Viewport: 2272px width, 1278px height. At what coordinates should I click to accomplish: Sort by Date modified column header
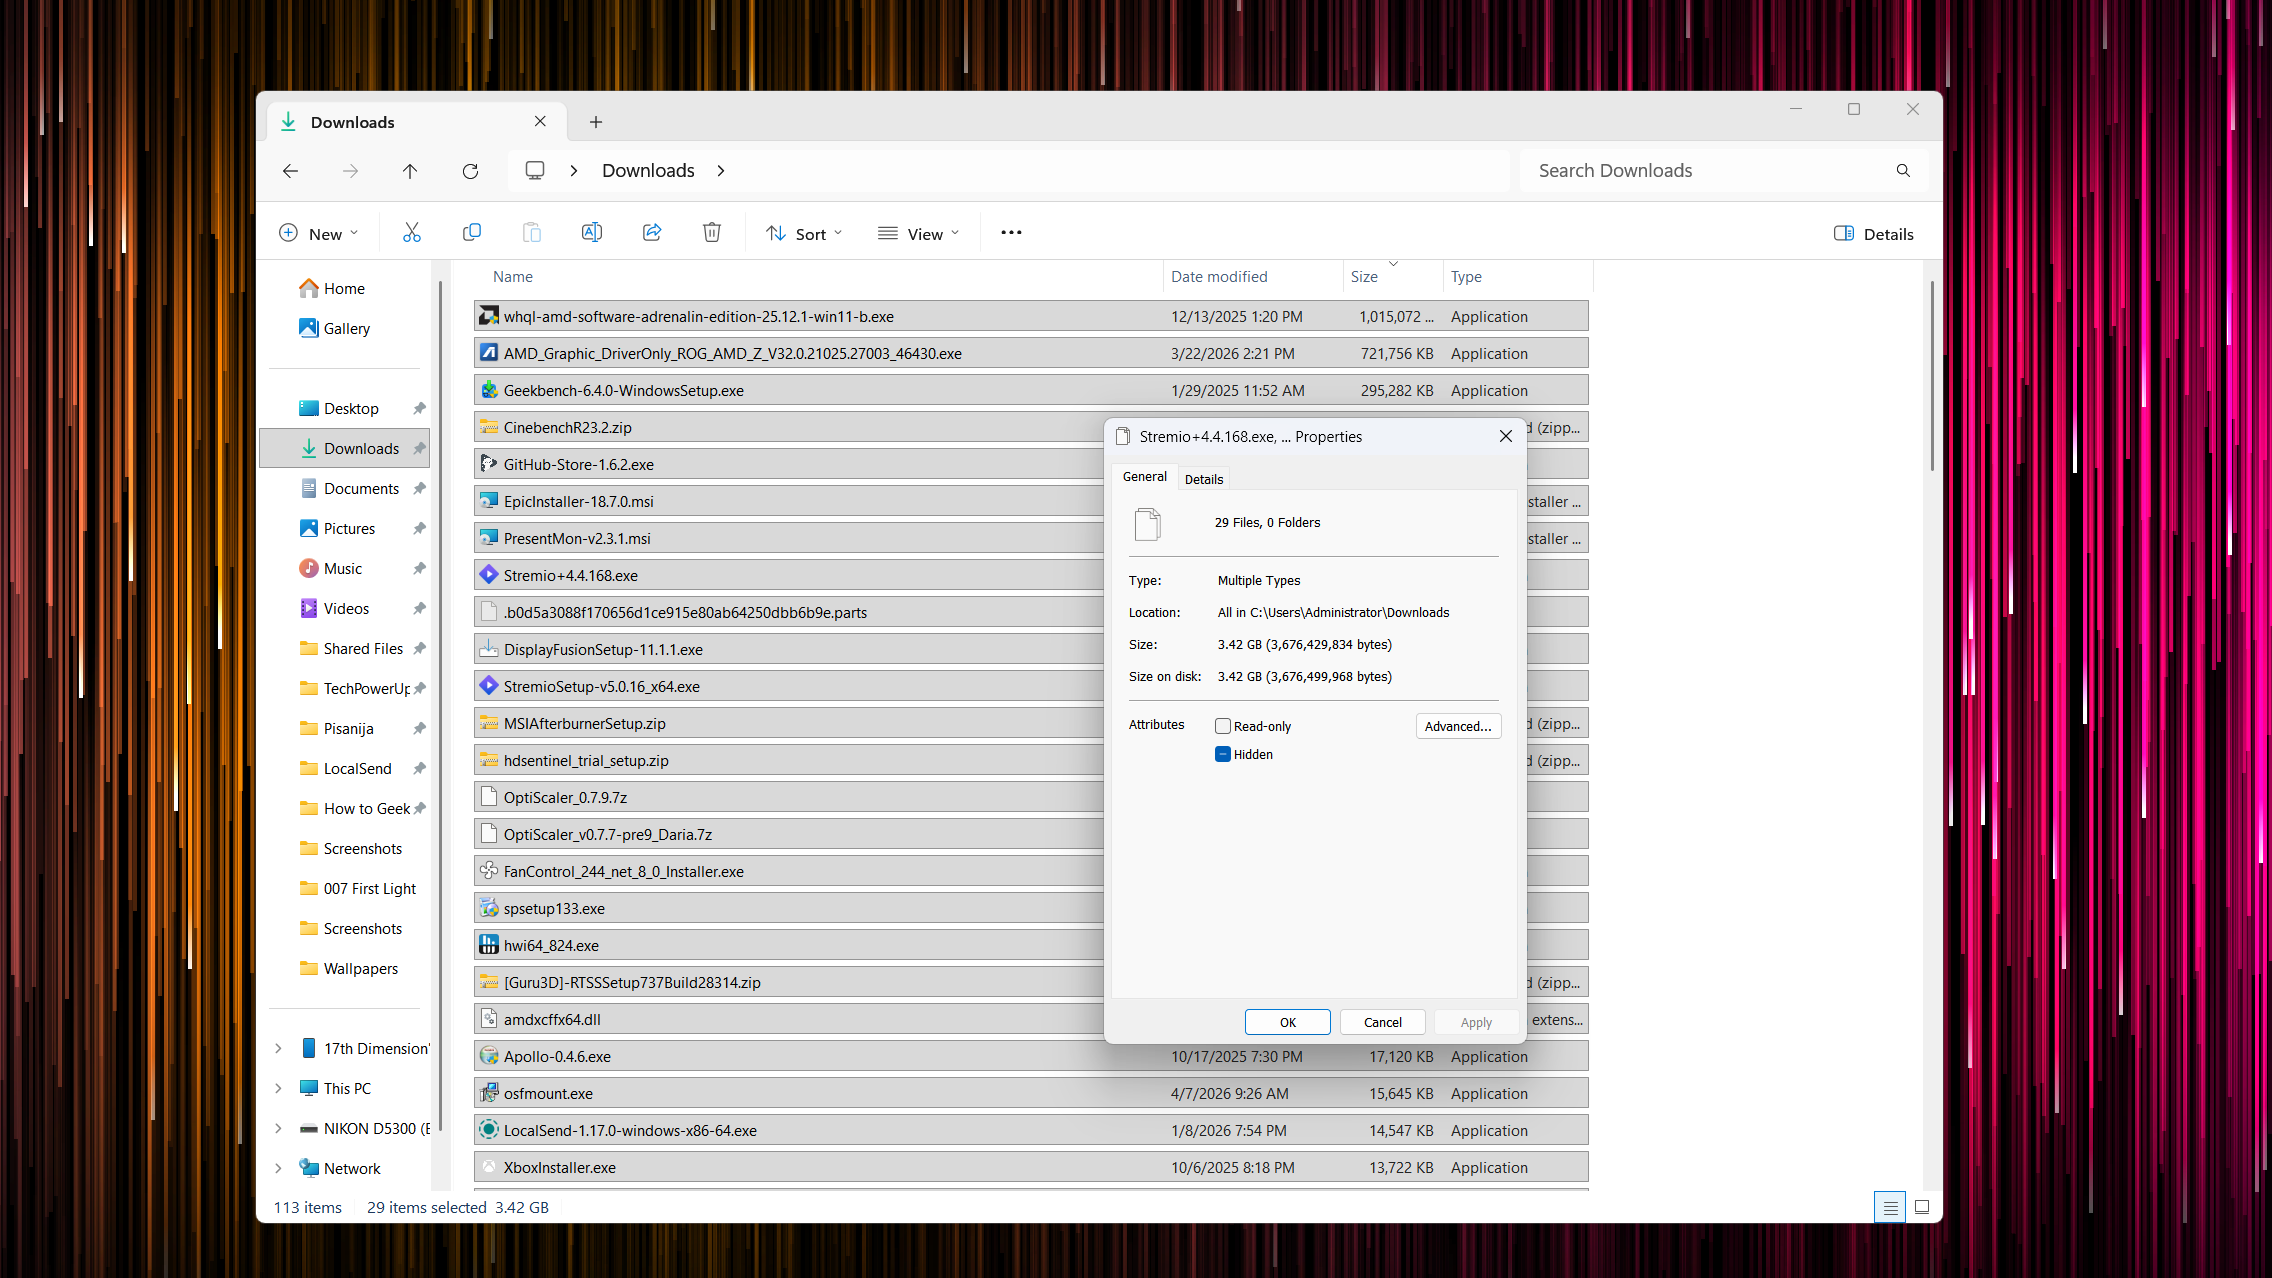point(1252,277)
